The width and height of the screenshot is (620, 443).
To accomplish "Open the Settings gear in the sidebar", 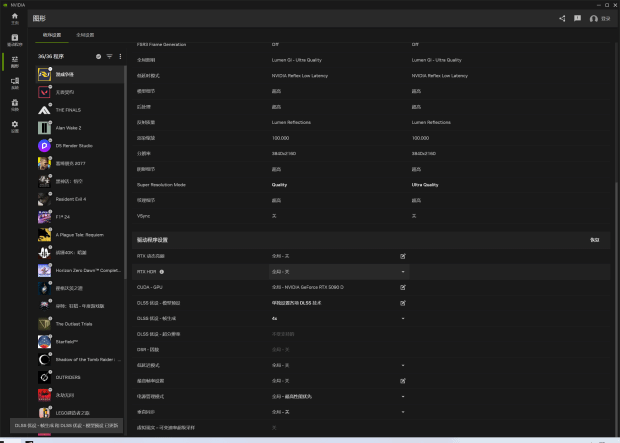I will [15, 126].
